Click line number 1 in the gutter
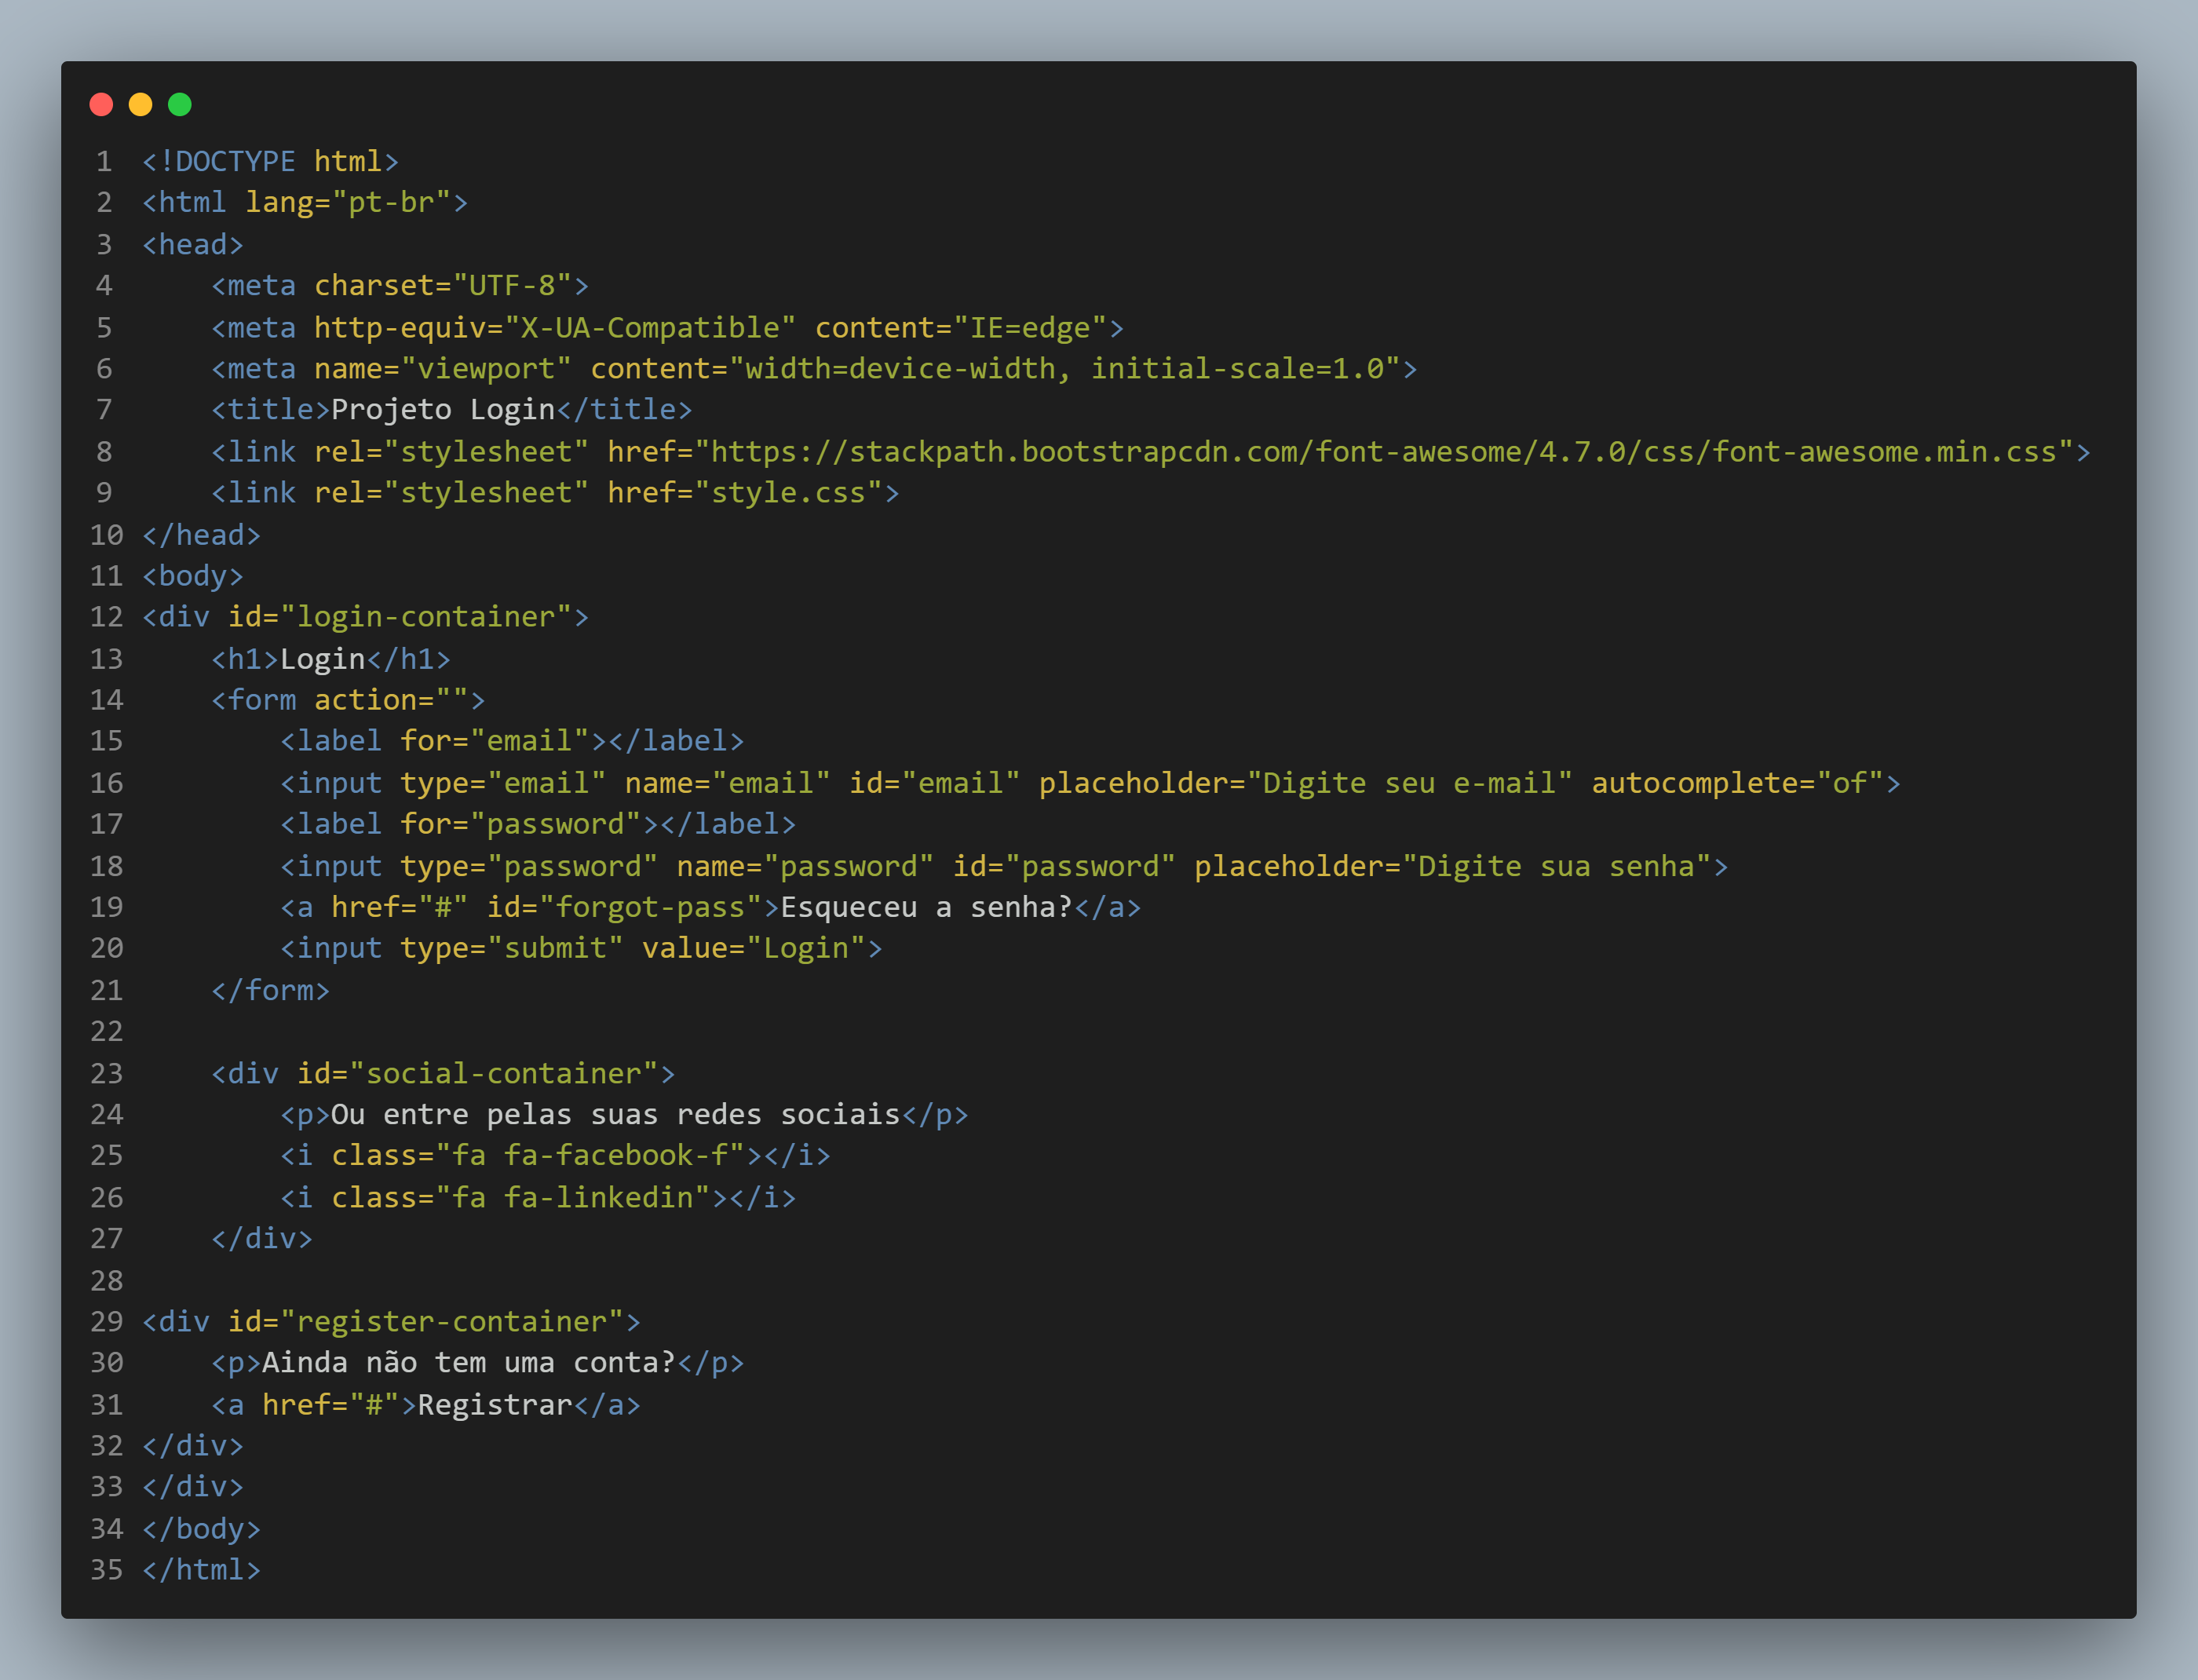 [x=104, y=161]
